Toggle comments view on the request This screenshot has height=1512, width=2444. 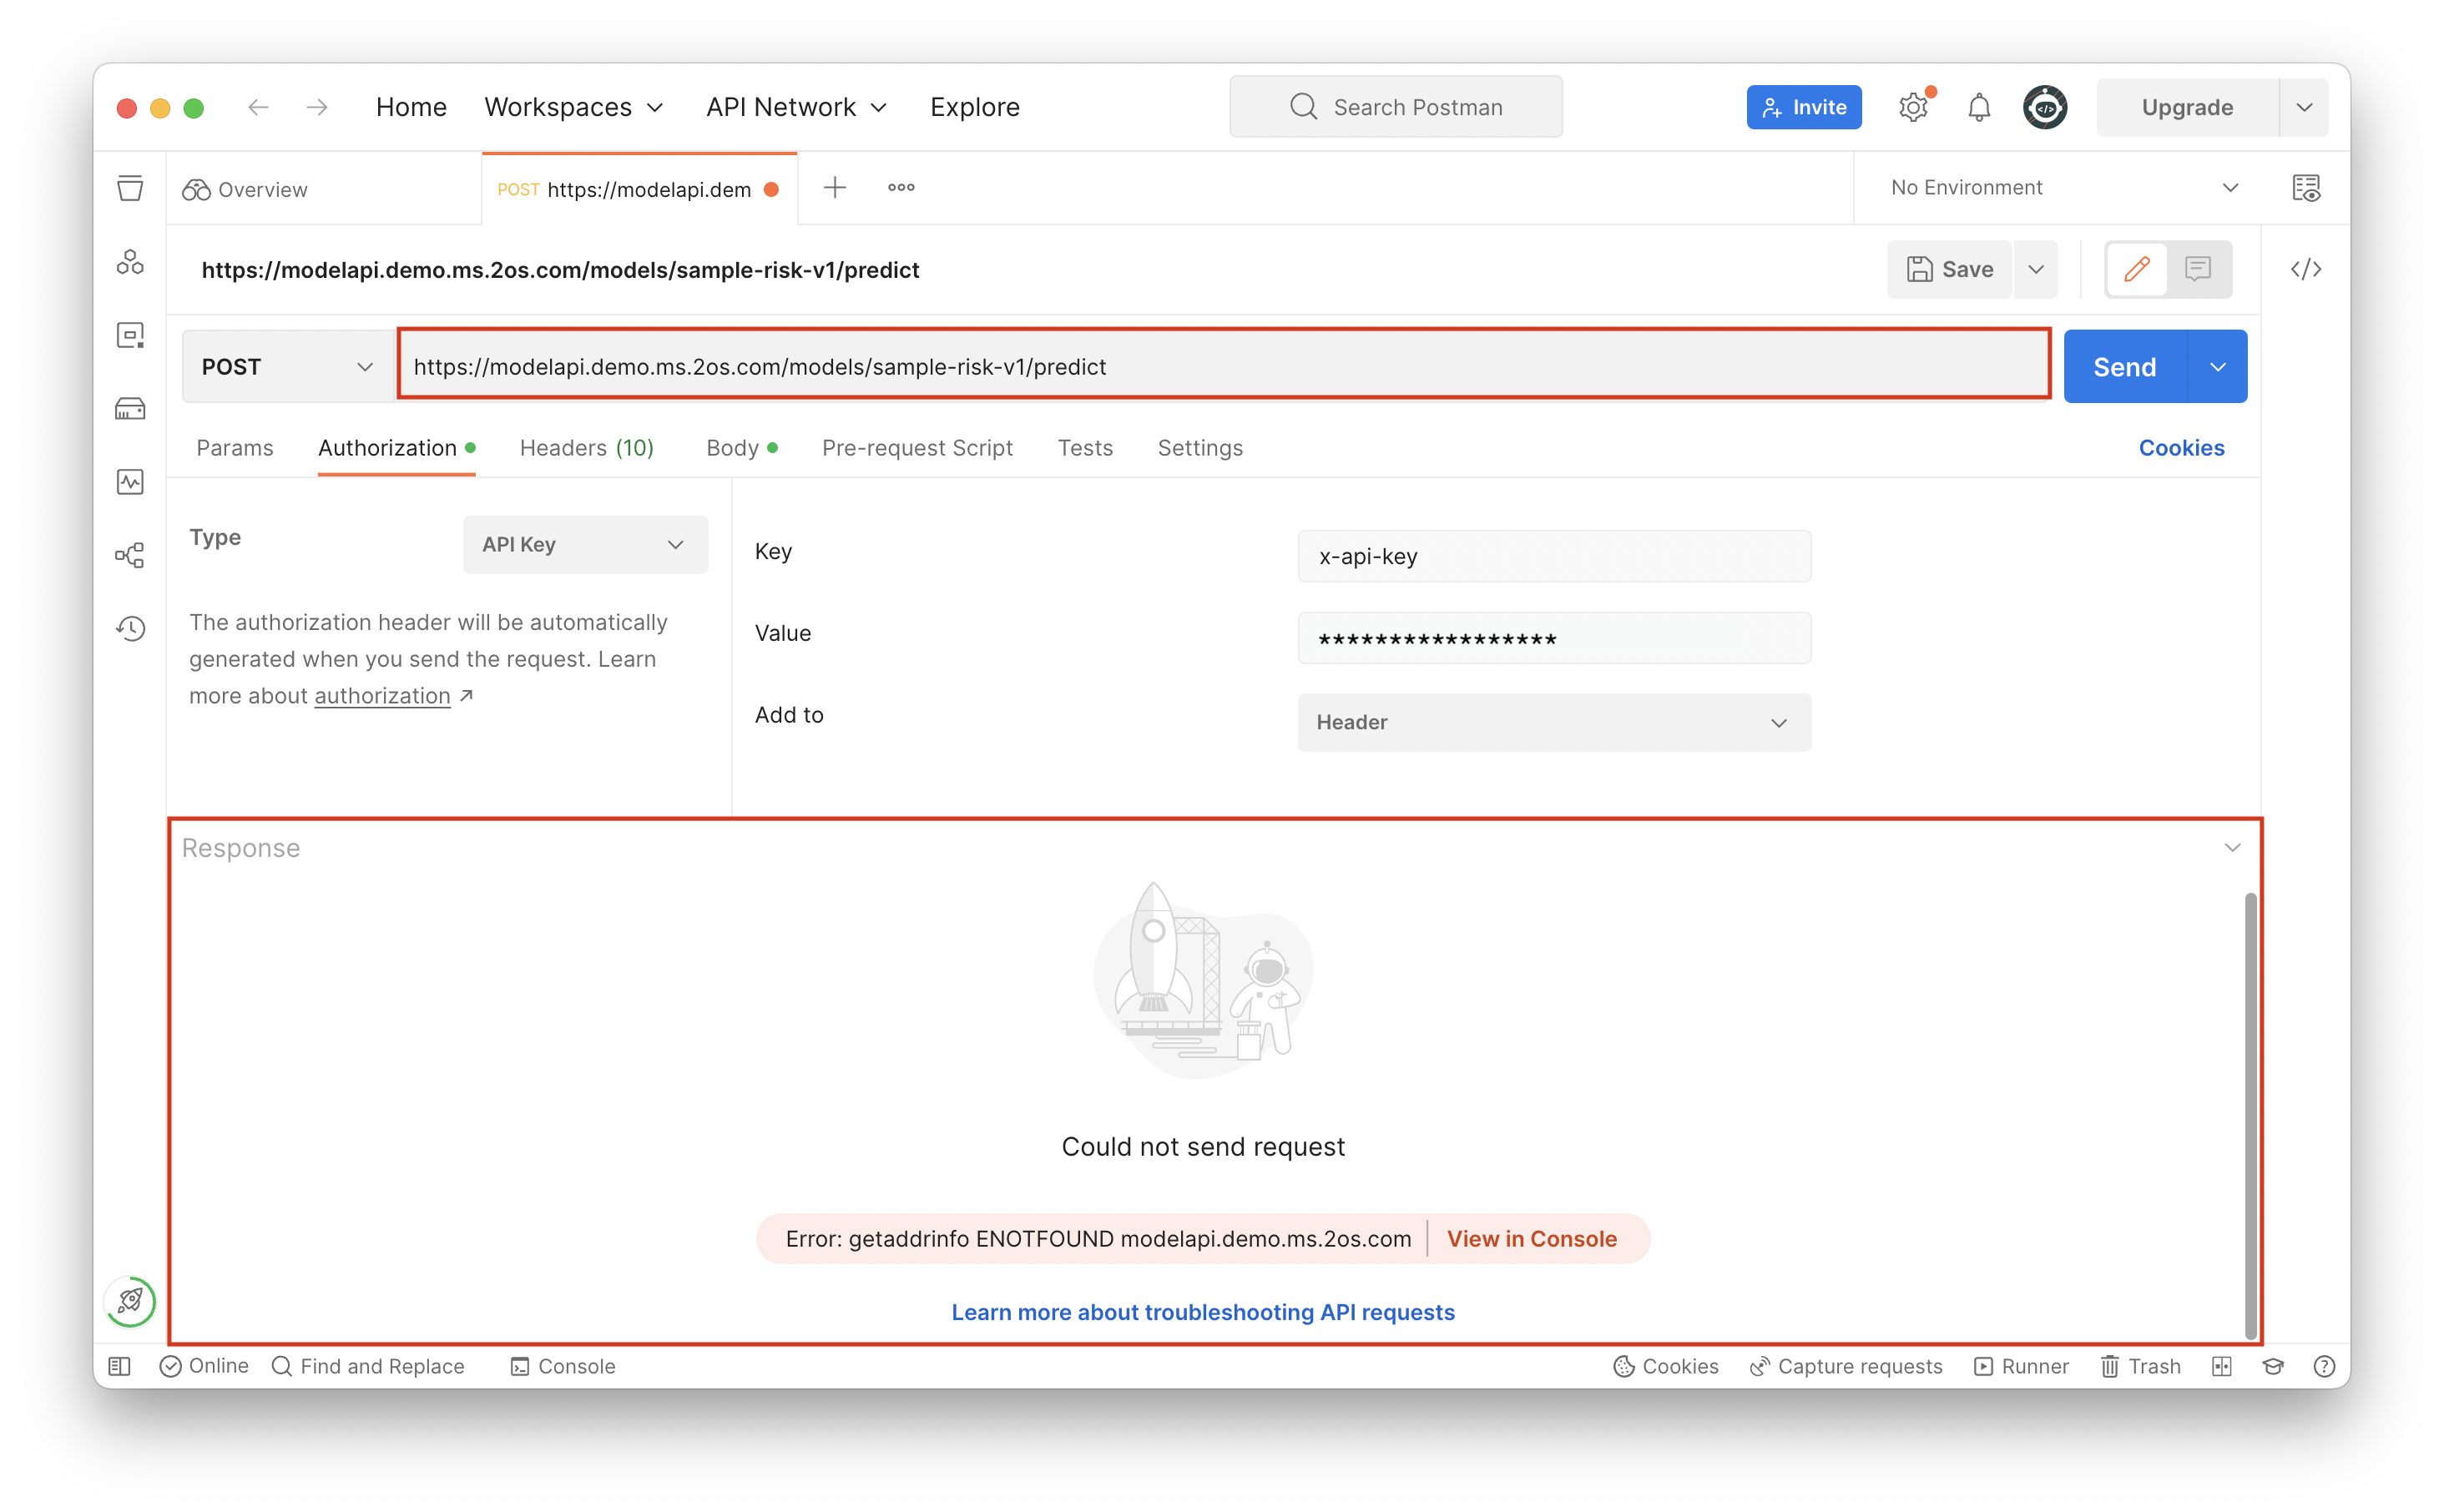point(2198,268)
